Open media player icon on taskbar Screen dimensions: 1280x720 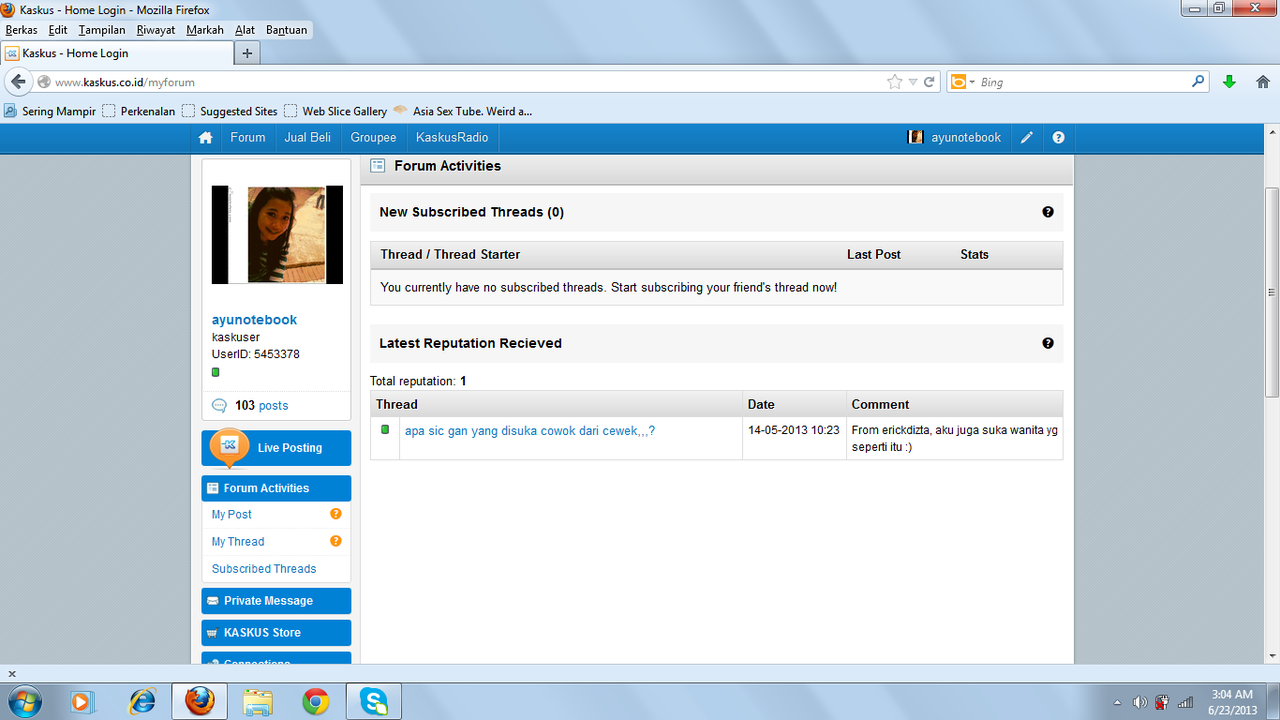(83, 702)
